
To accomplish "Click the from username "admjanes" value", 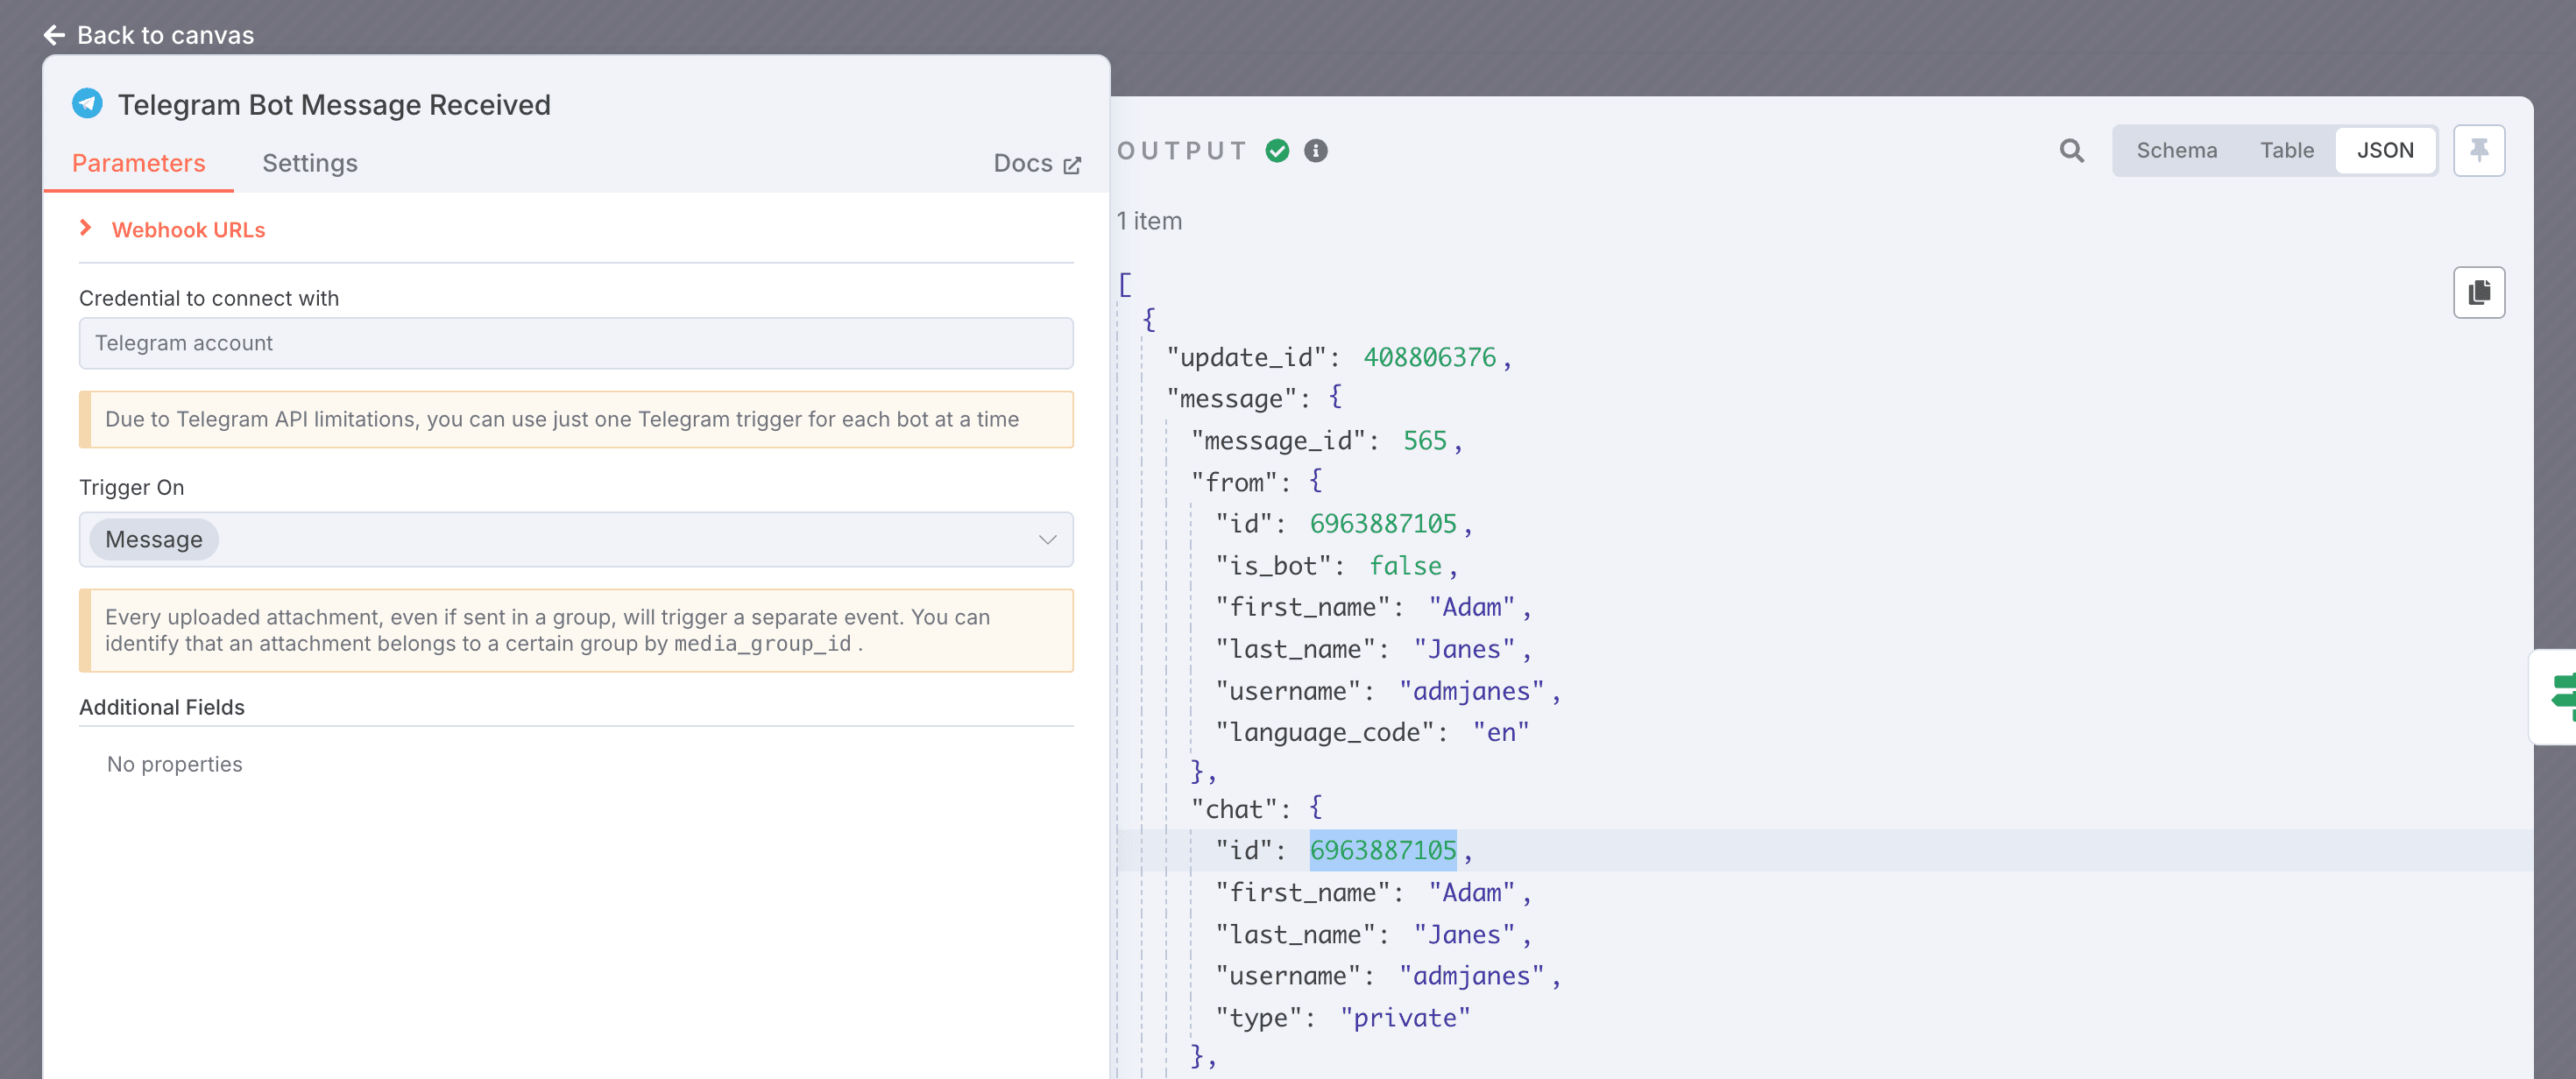I will [x=1471, y=691].
